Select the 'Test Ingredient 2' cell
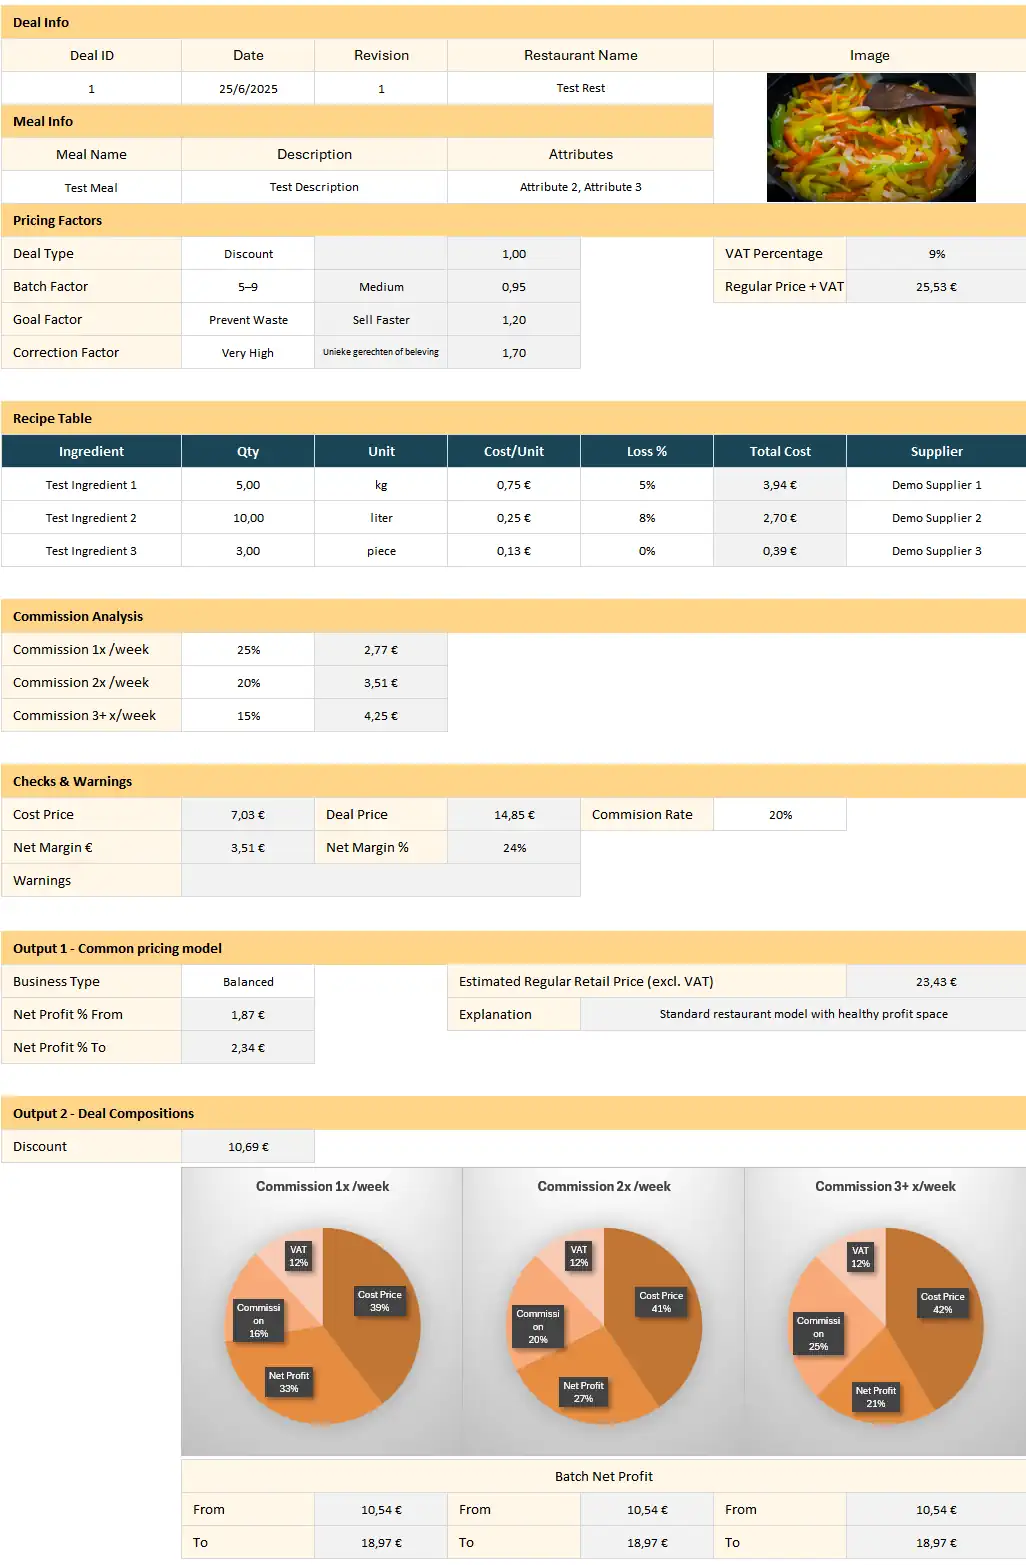 [x=91, y=518]
